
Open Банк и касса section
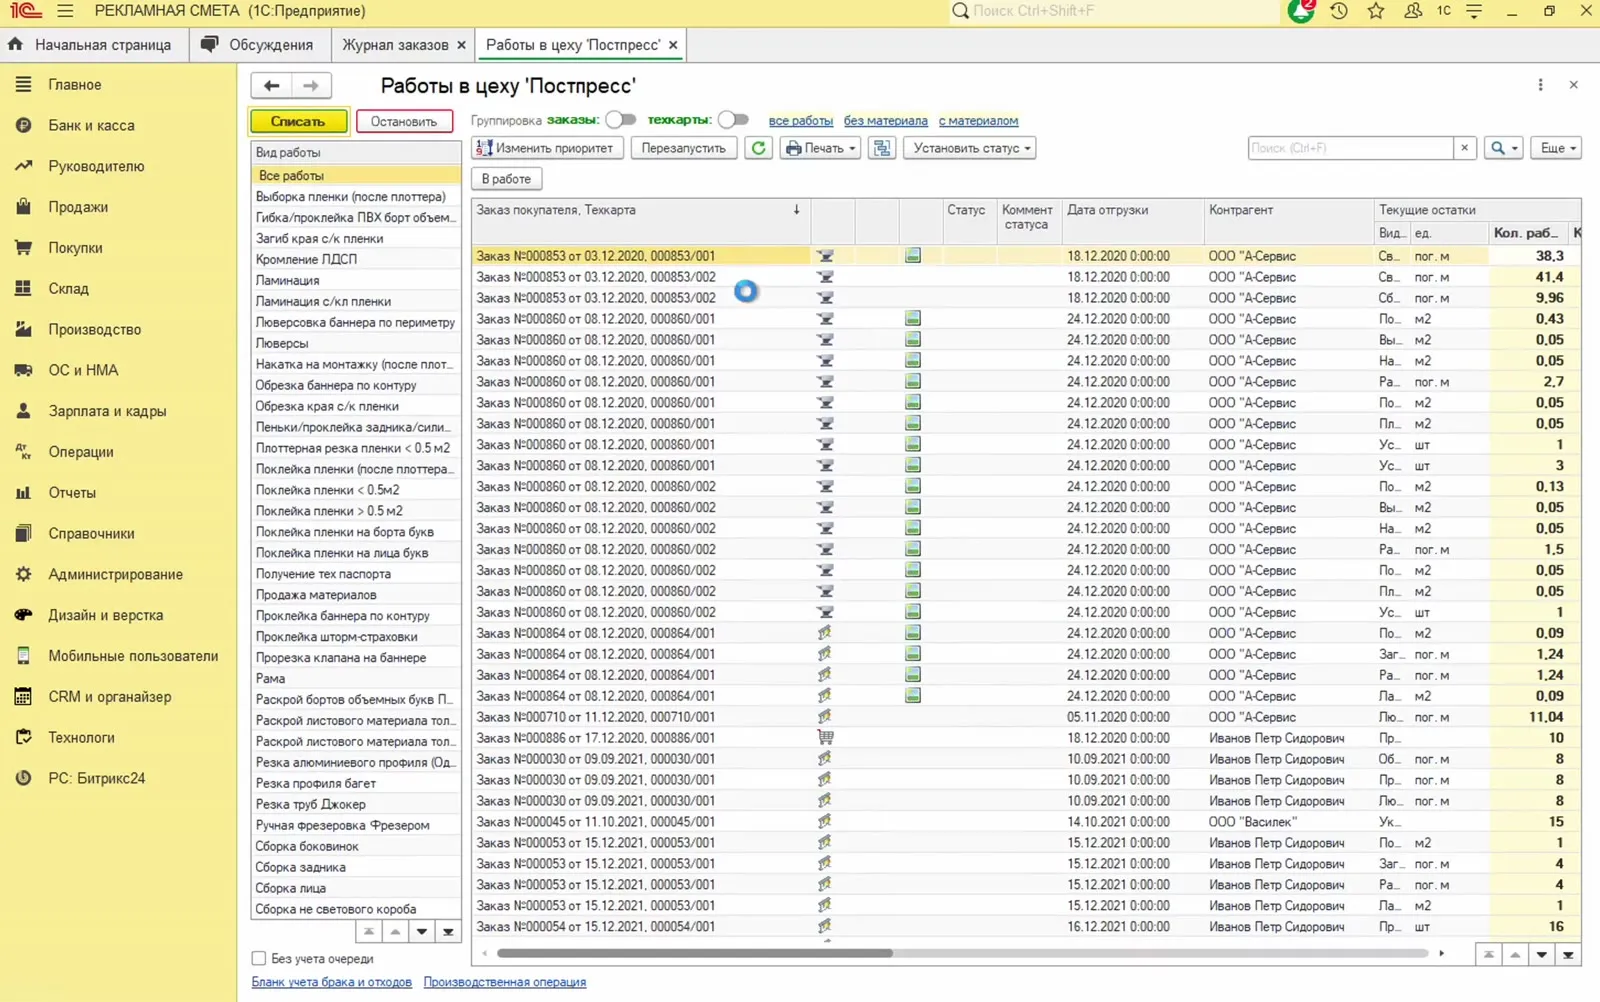(91, 125)
